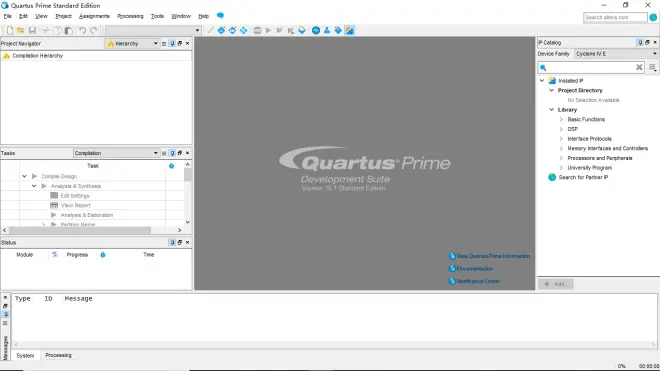Open the Assignments menu
Screen dimensions: 660x371
tap(94, 16)
